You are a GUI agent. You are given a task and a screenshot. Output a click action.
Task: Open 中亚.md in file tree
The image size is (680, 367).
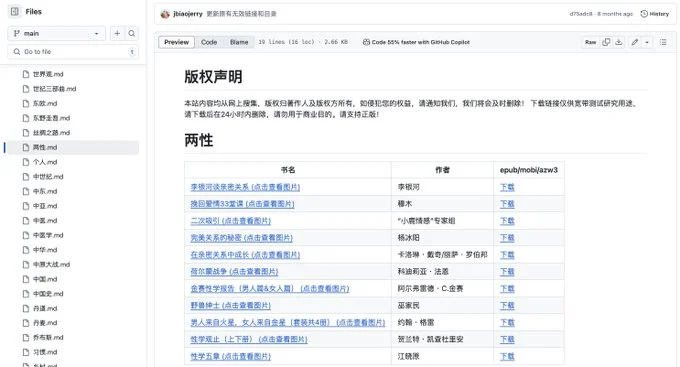click(x=45, y=206)
